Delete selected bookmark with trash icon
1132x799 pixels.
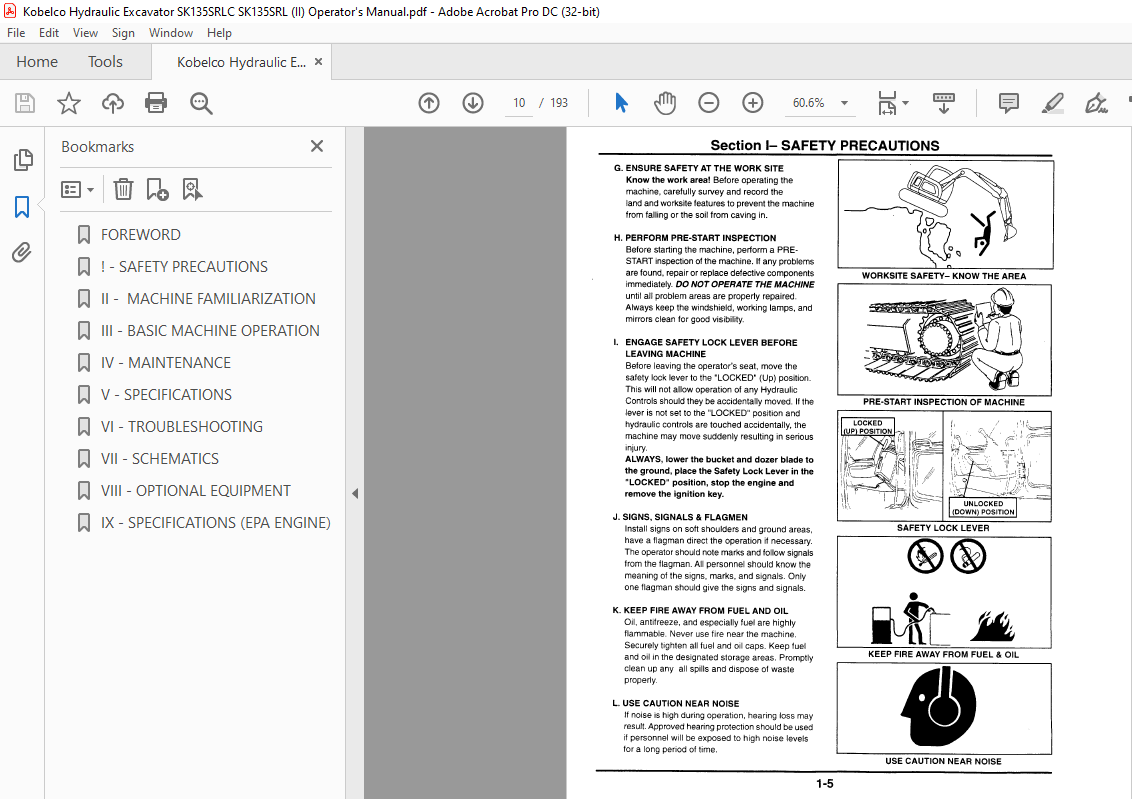123,189
